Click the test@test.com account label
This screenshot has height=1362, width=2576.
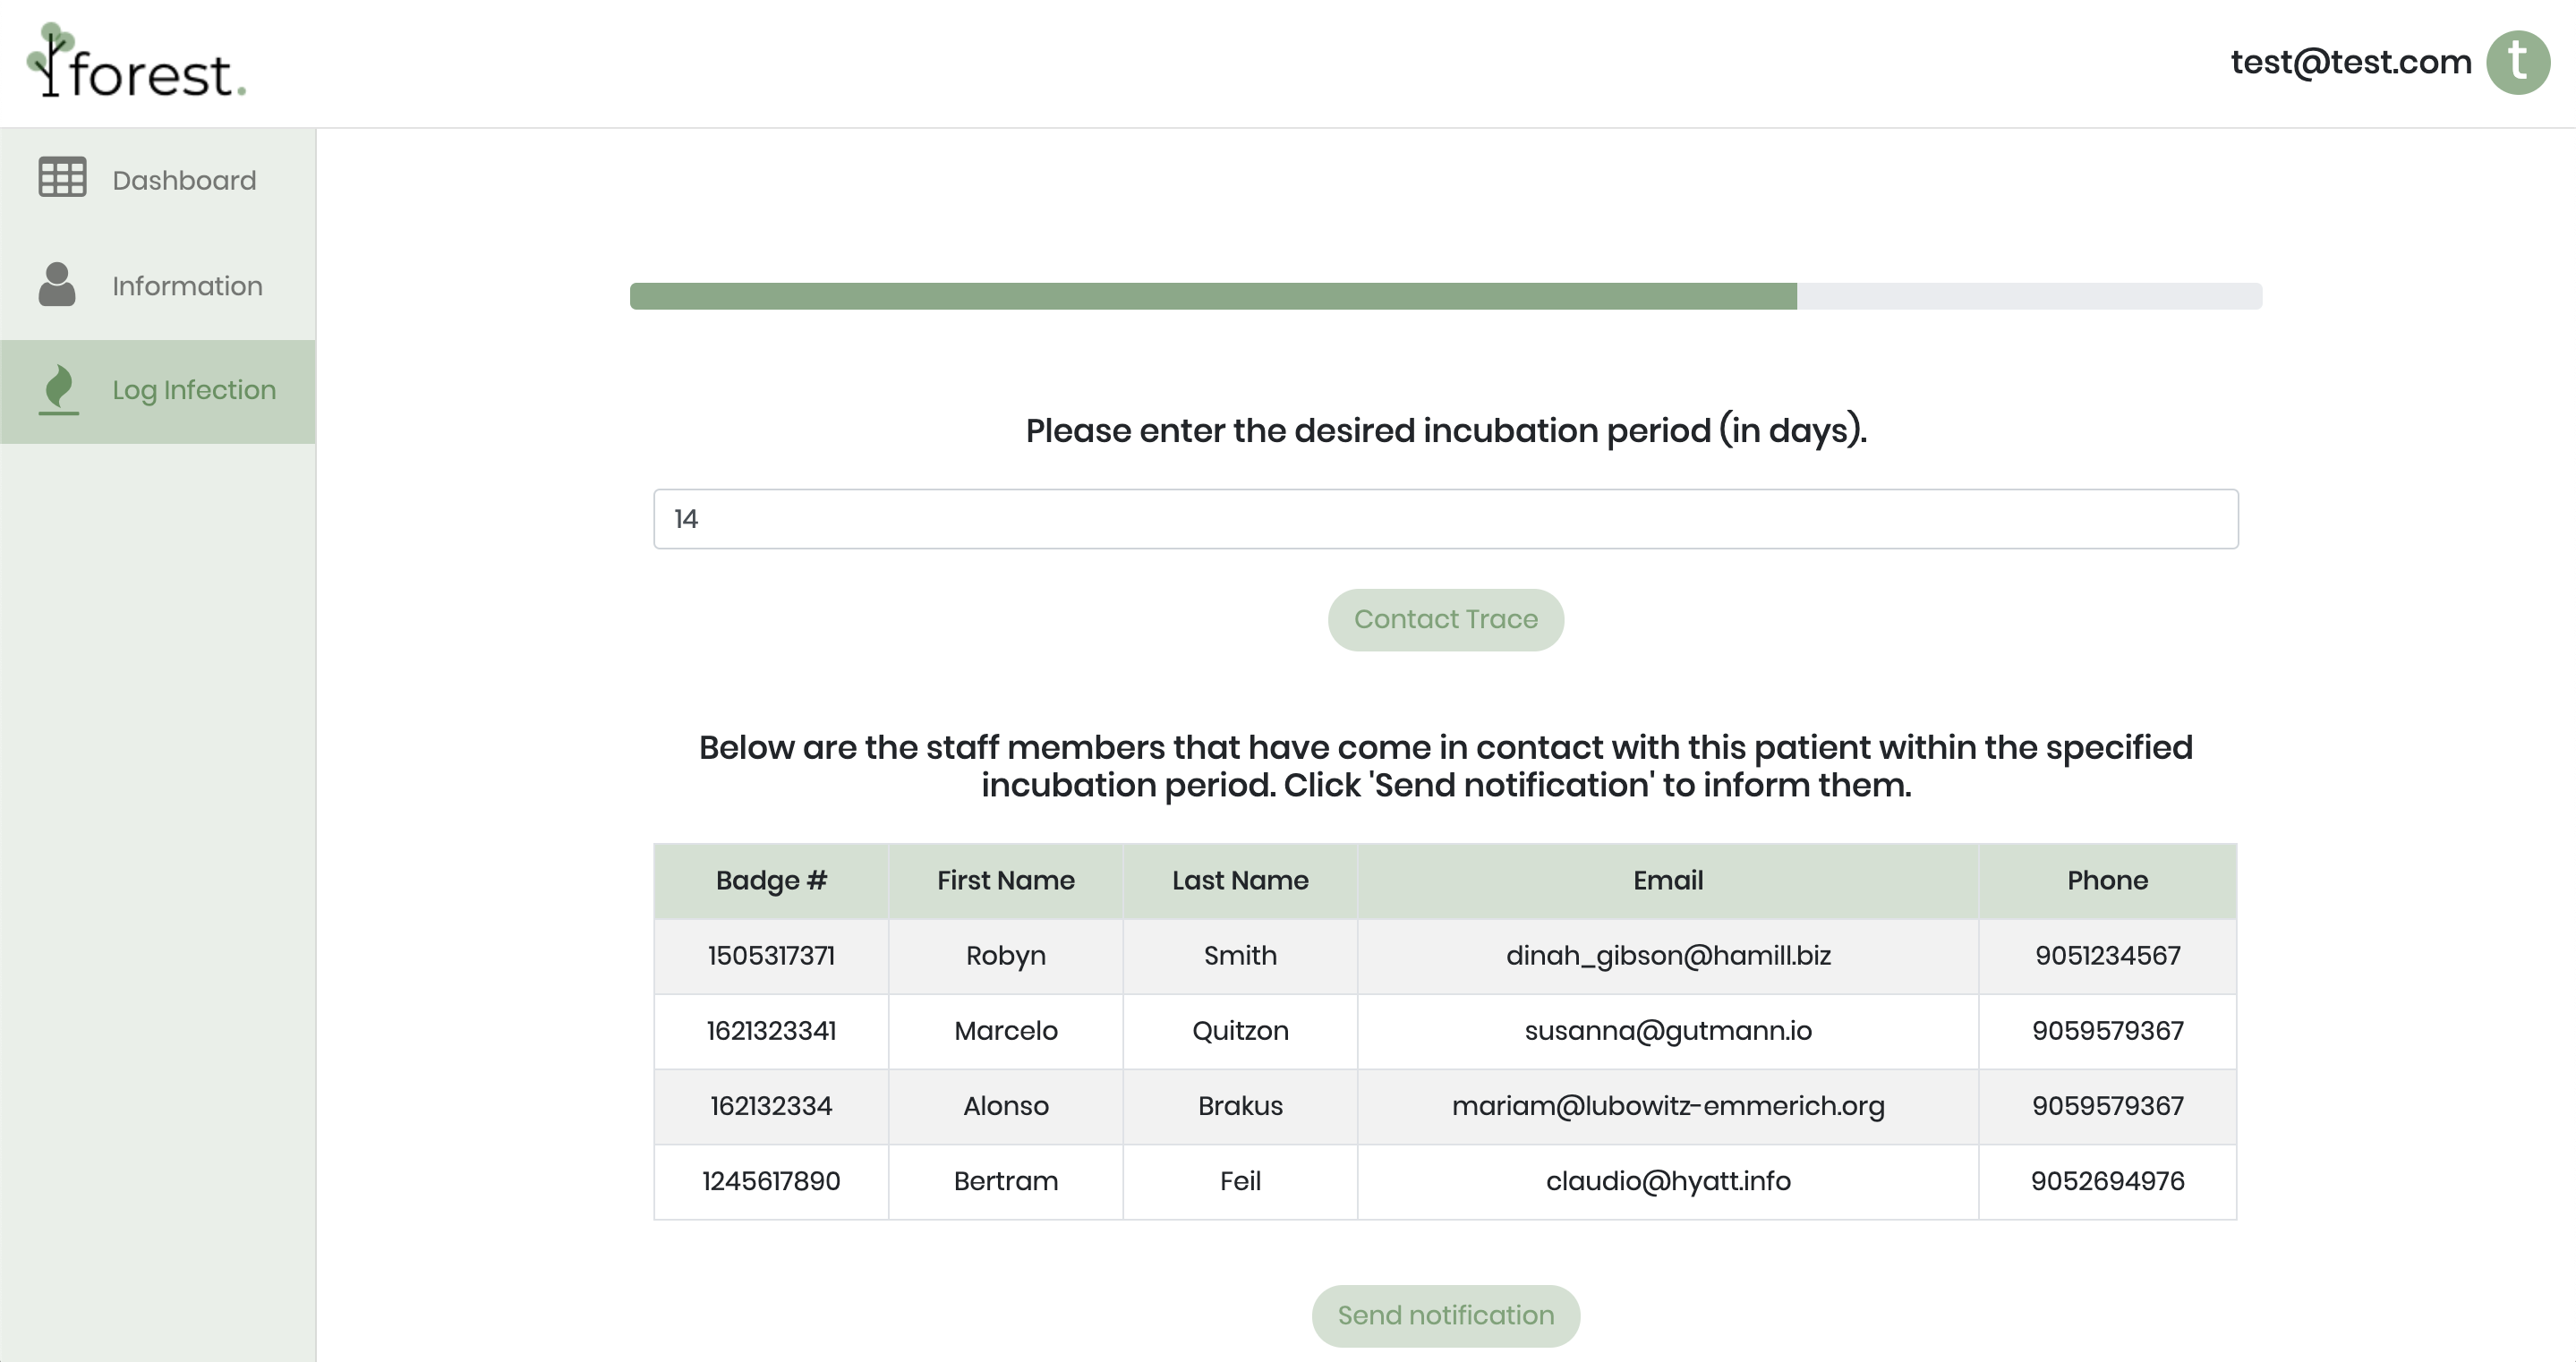pos(2350,62)
